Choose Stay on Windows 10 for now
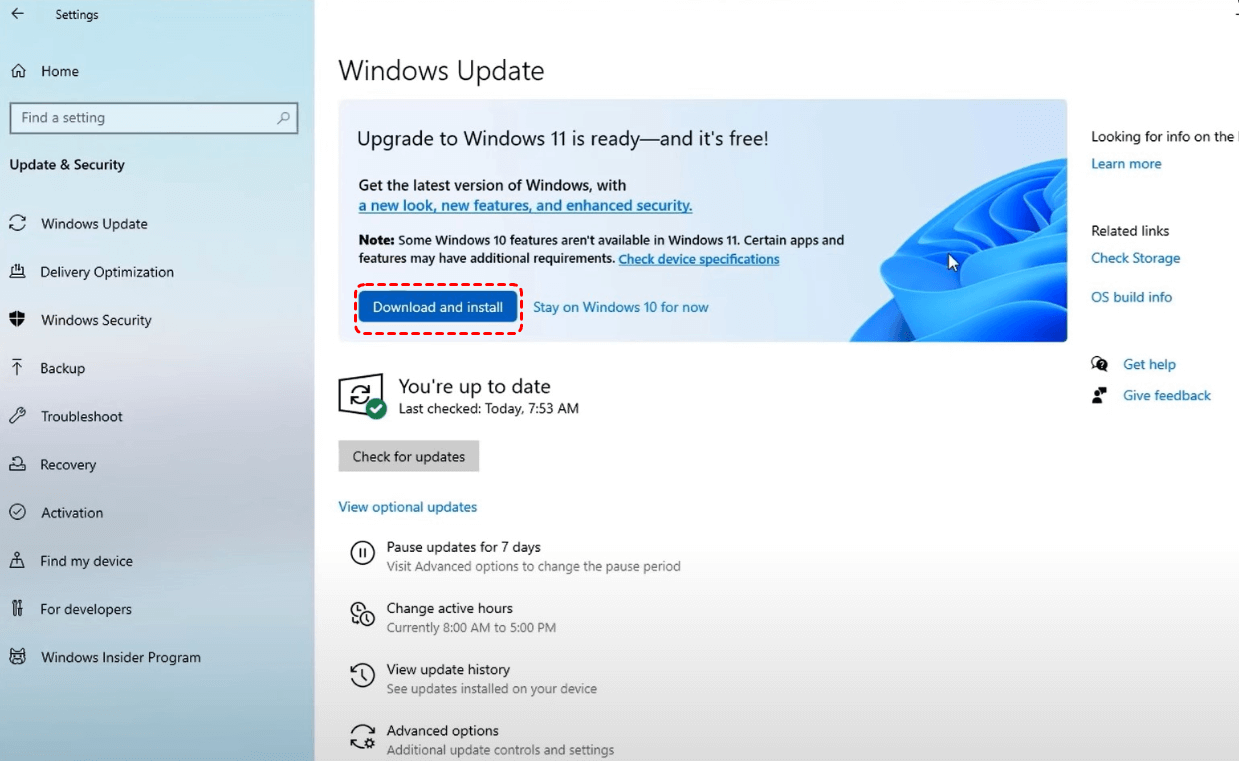 pyautogui.click(x=620, y=307)
